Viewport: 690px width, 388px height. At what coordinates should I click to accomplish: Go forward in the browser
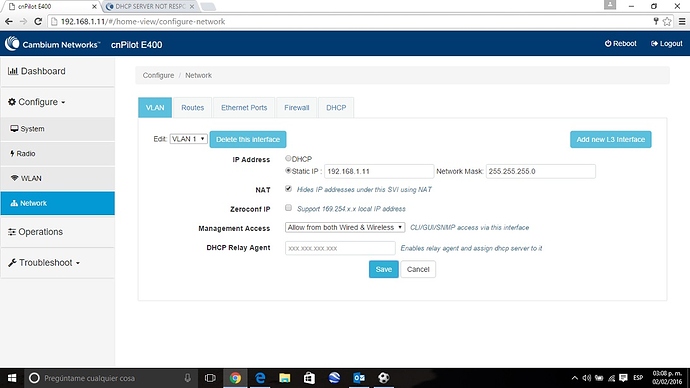point(23,22)
